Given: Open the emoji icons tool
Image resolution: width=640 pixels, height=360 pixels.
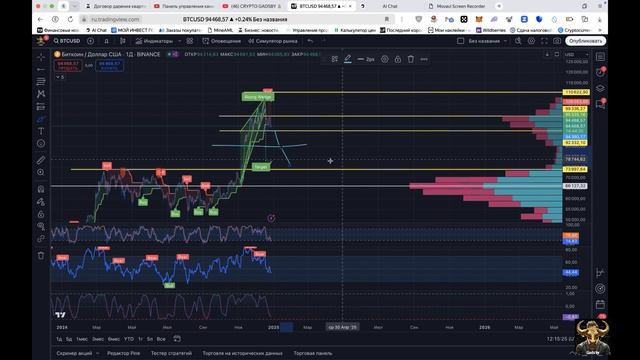Looking at the screenshot, I should click(x=41, y=143).
